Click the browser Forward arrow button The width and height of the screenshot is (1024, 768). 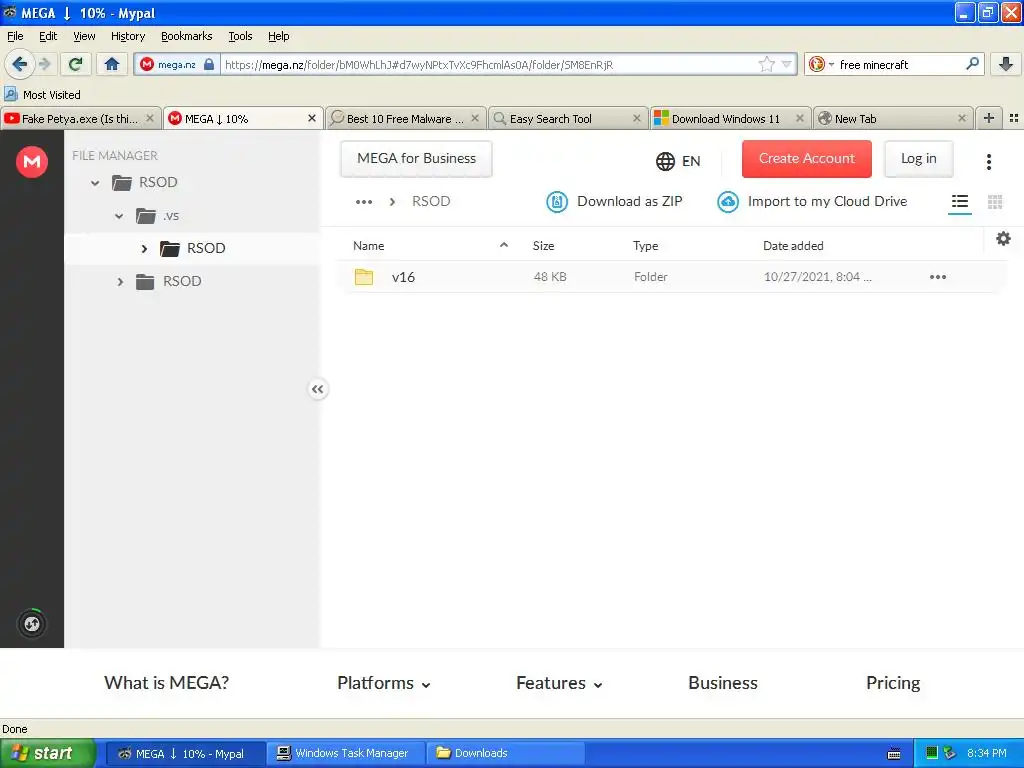point(44,64)
